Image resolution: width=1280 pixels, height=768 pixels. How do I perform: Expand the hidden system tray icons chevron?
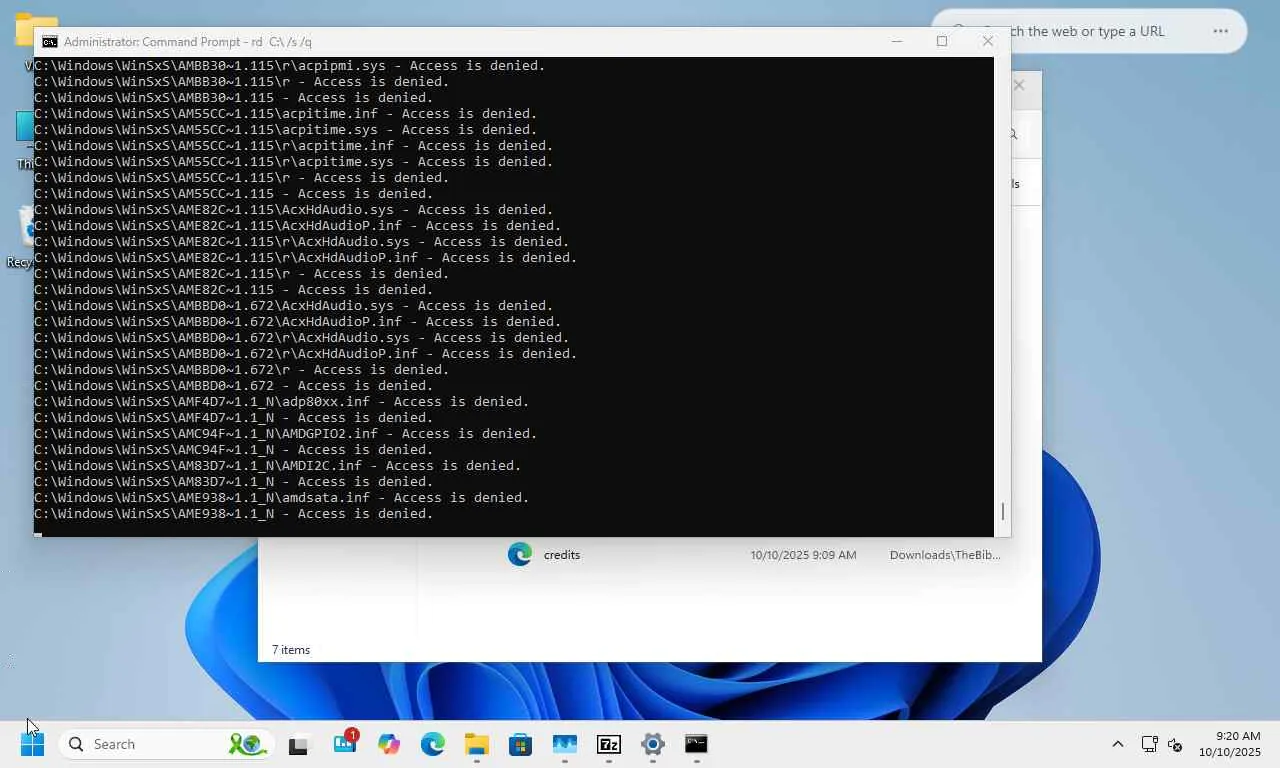click(1118, 744)
